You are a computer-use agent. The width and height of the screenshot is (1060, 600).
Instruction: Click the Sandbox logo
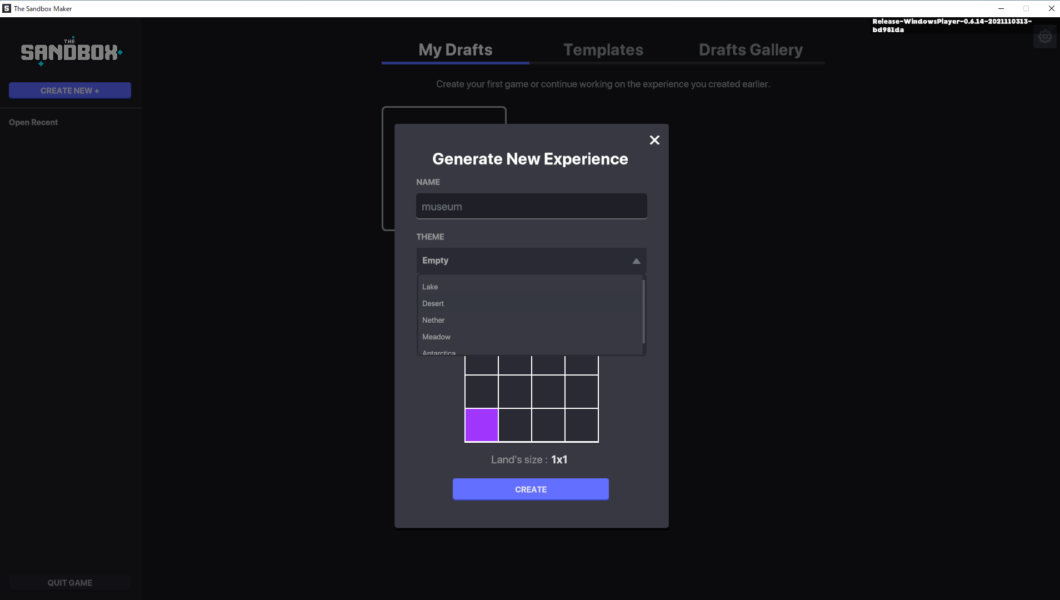(x=71, y=51)
